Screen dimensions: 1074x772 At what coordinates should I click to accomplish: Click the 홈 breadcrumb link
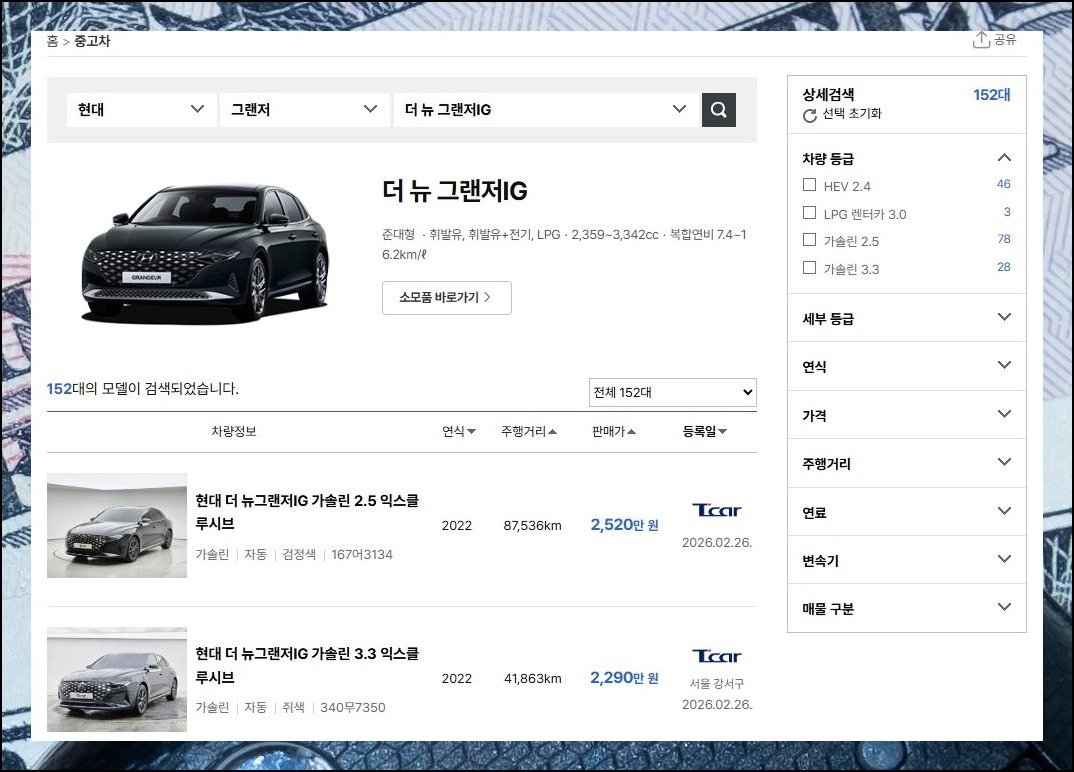pos(53,41)
